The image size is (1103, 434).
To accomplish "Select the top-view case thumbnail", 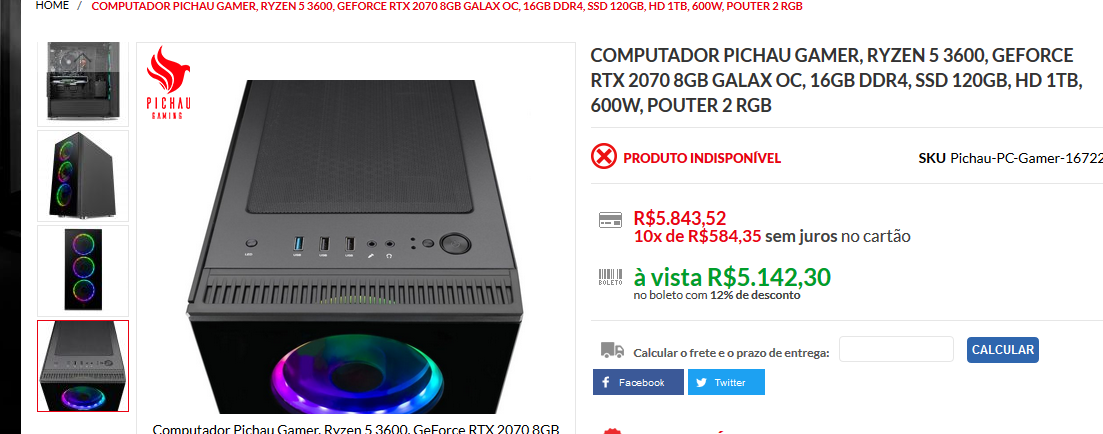I will click(x=83, y=366).
